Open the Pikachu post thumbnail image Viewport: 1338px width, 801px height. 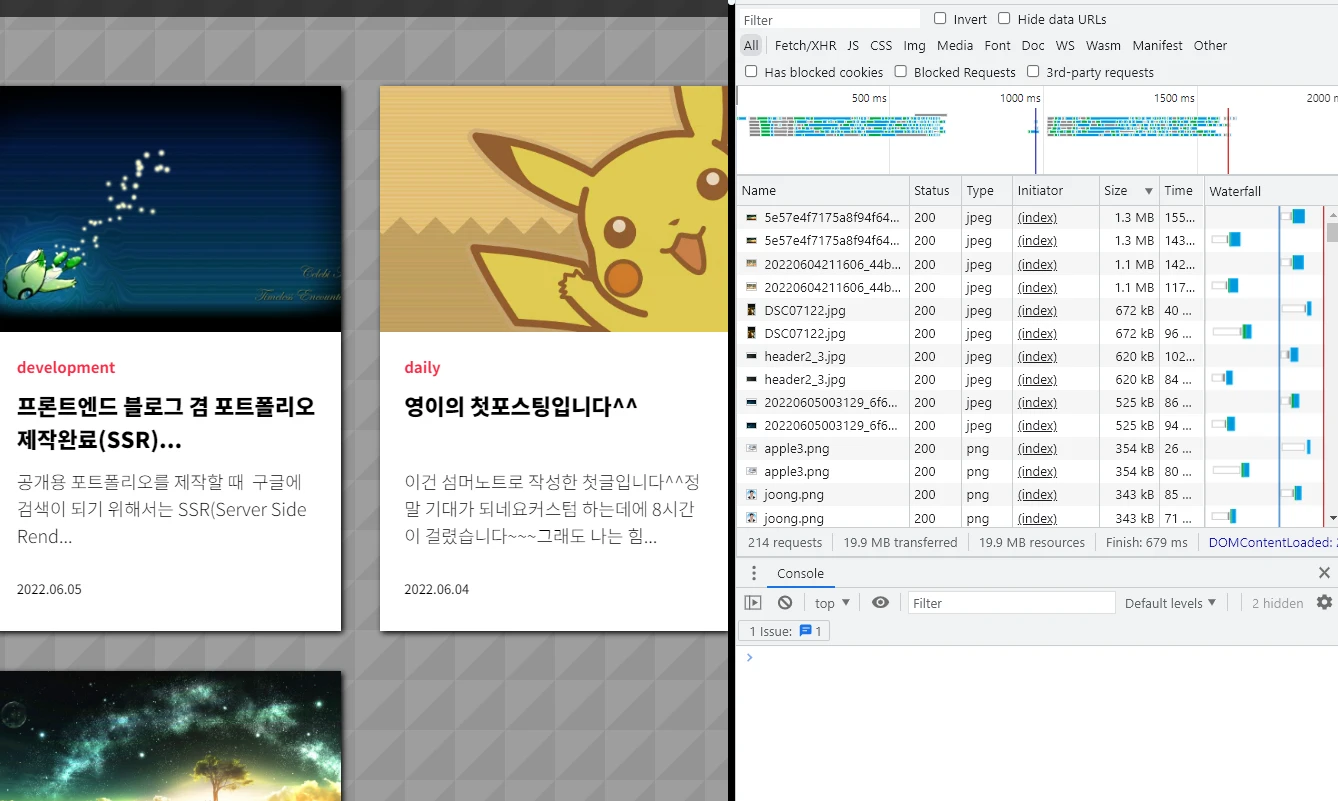tap(554, 209)
